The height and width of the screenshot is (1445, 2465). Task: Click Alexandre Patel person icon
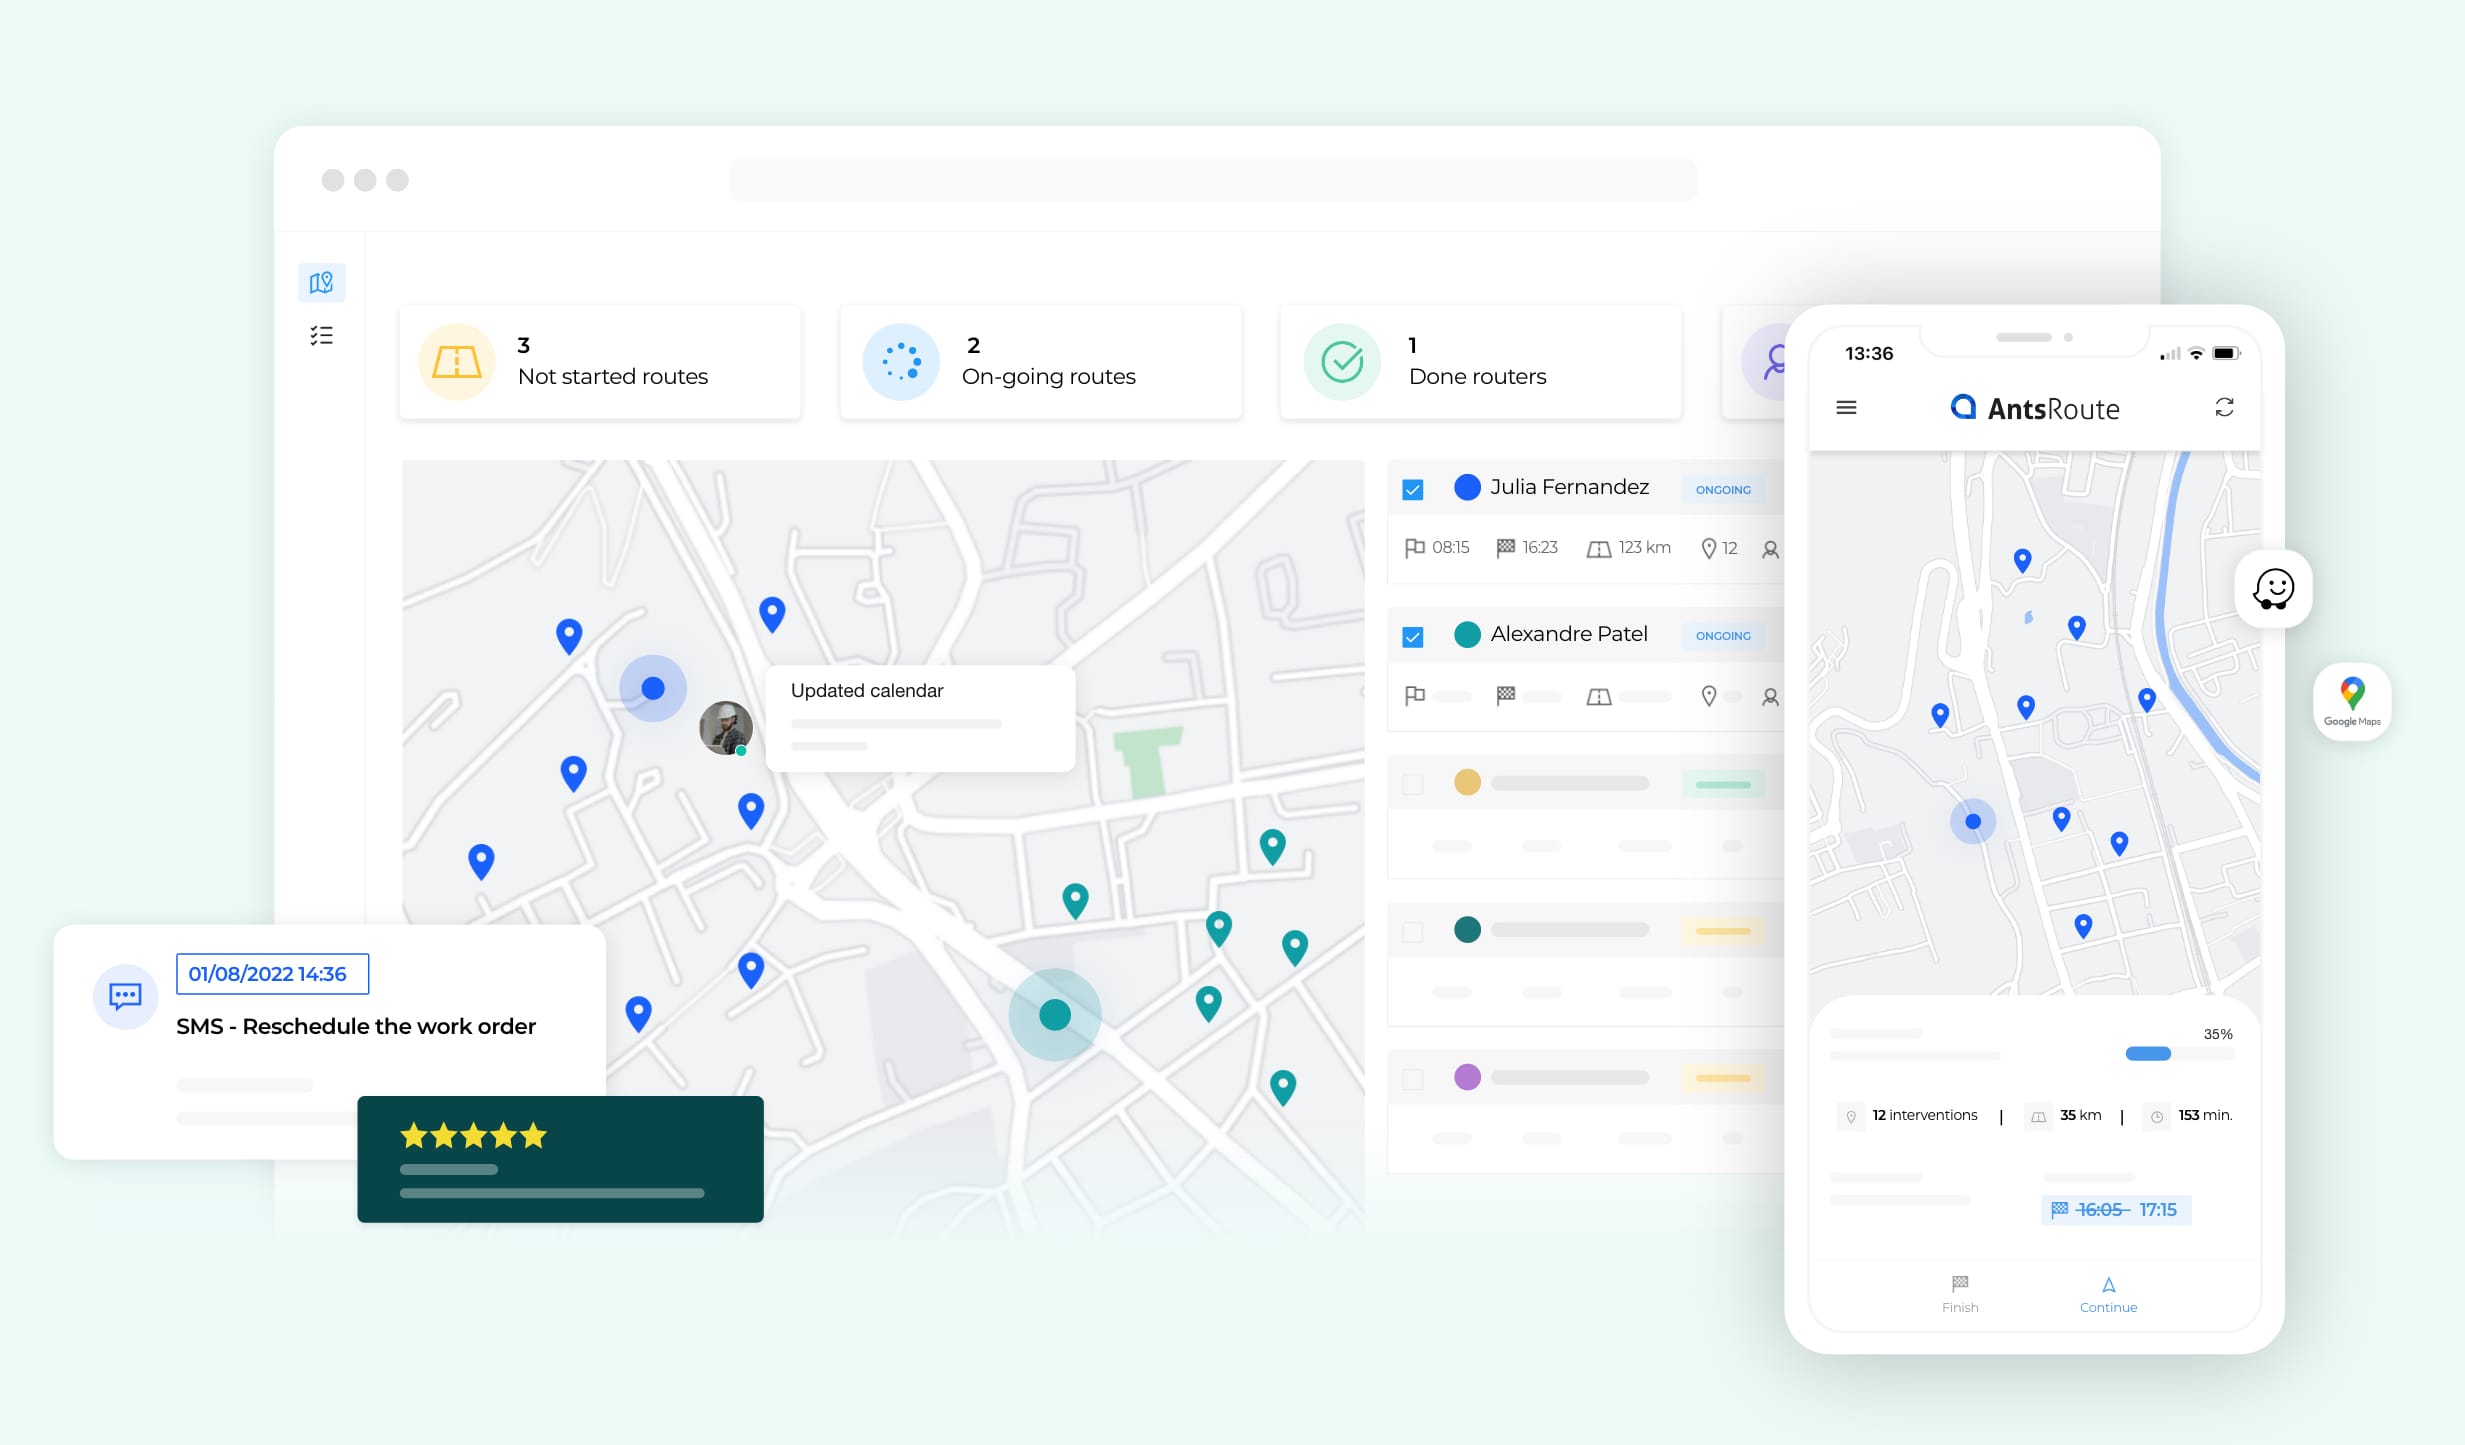pos(1770,696)
